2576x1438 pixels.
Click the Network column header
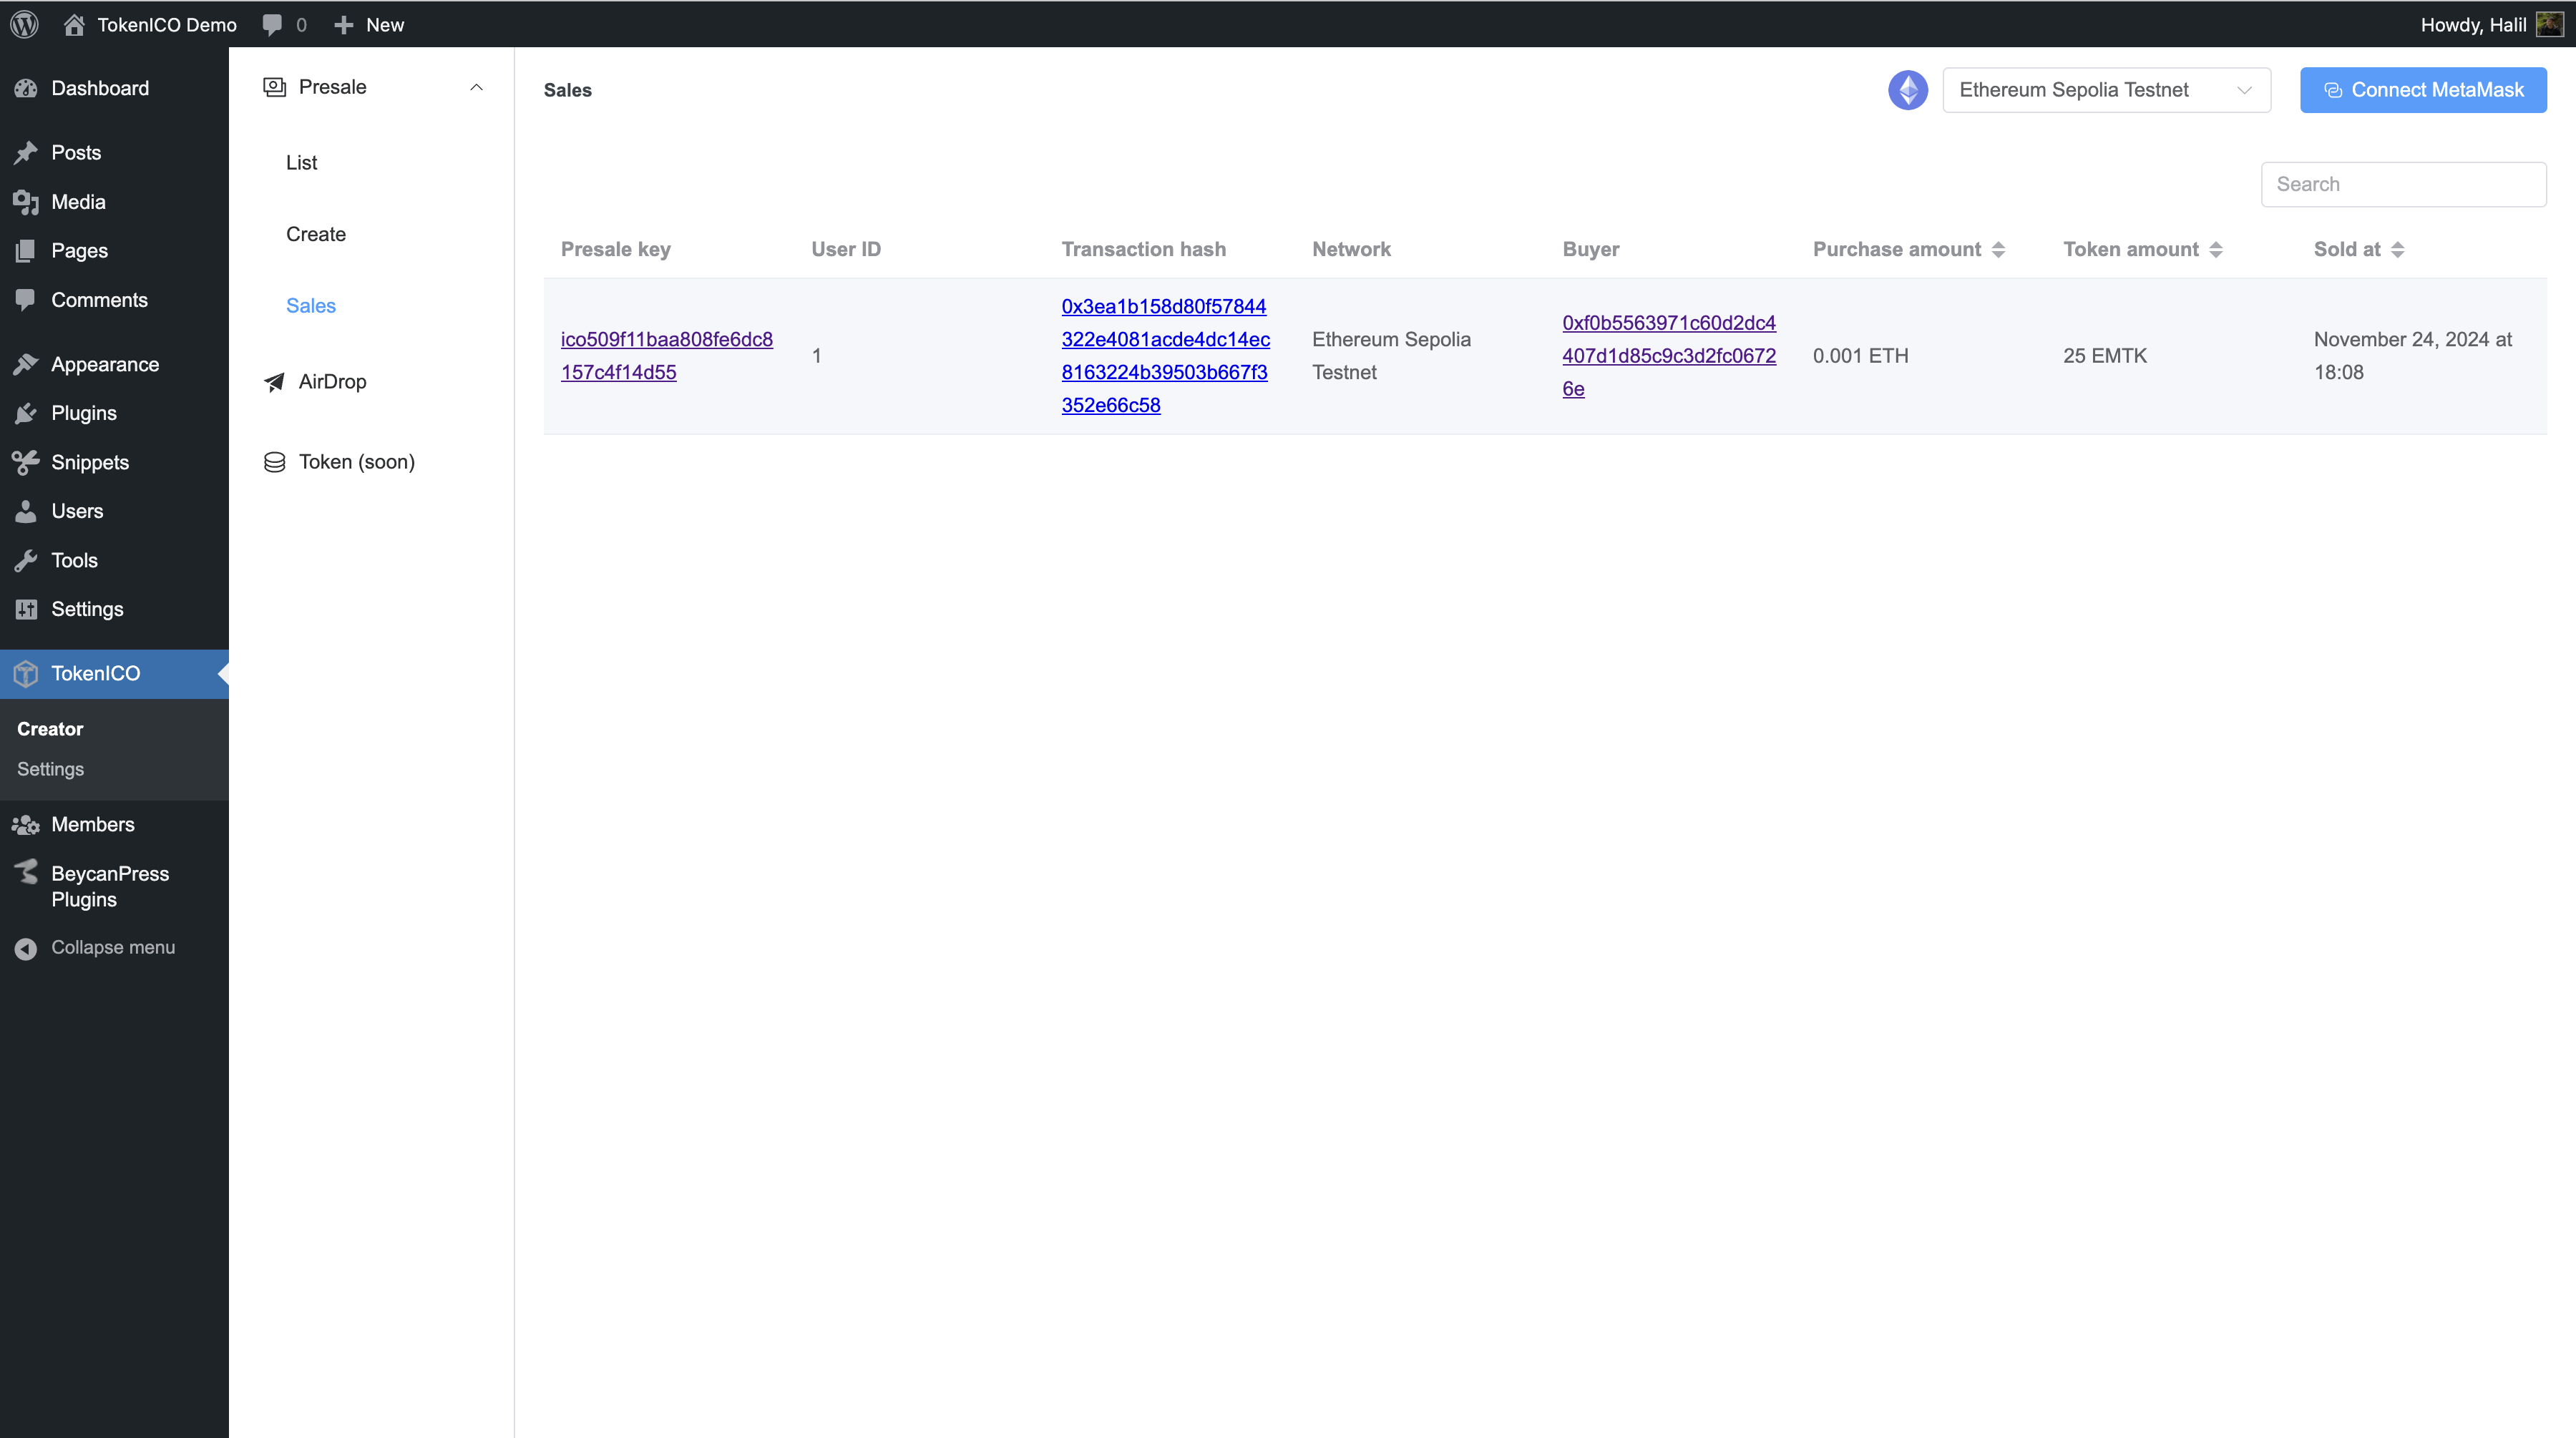(1351, 249)
